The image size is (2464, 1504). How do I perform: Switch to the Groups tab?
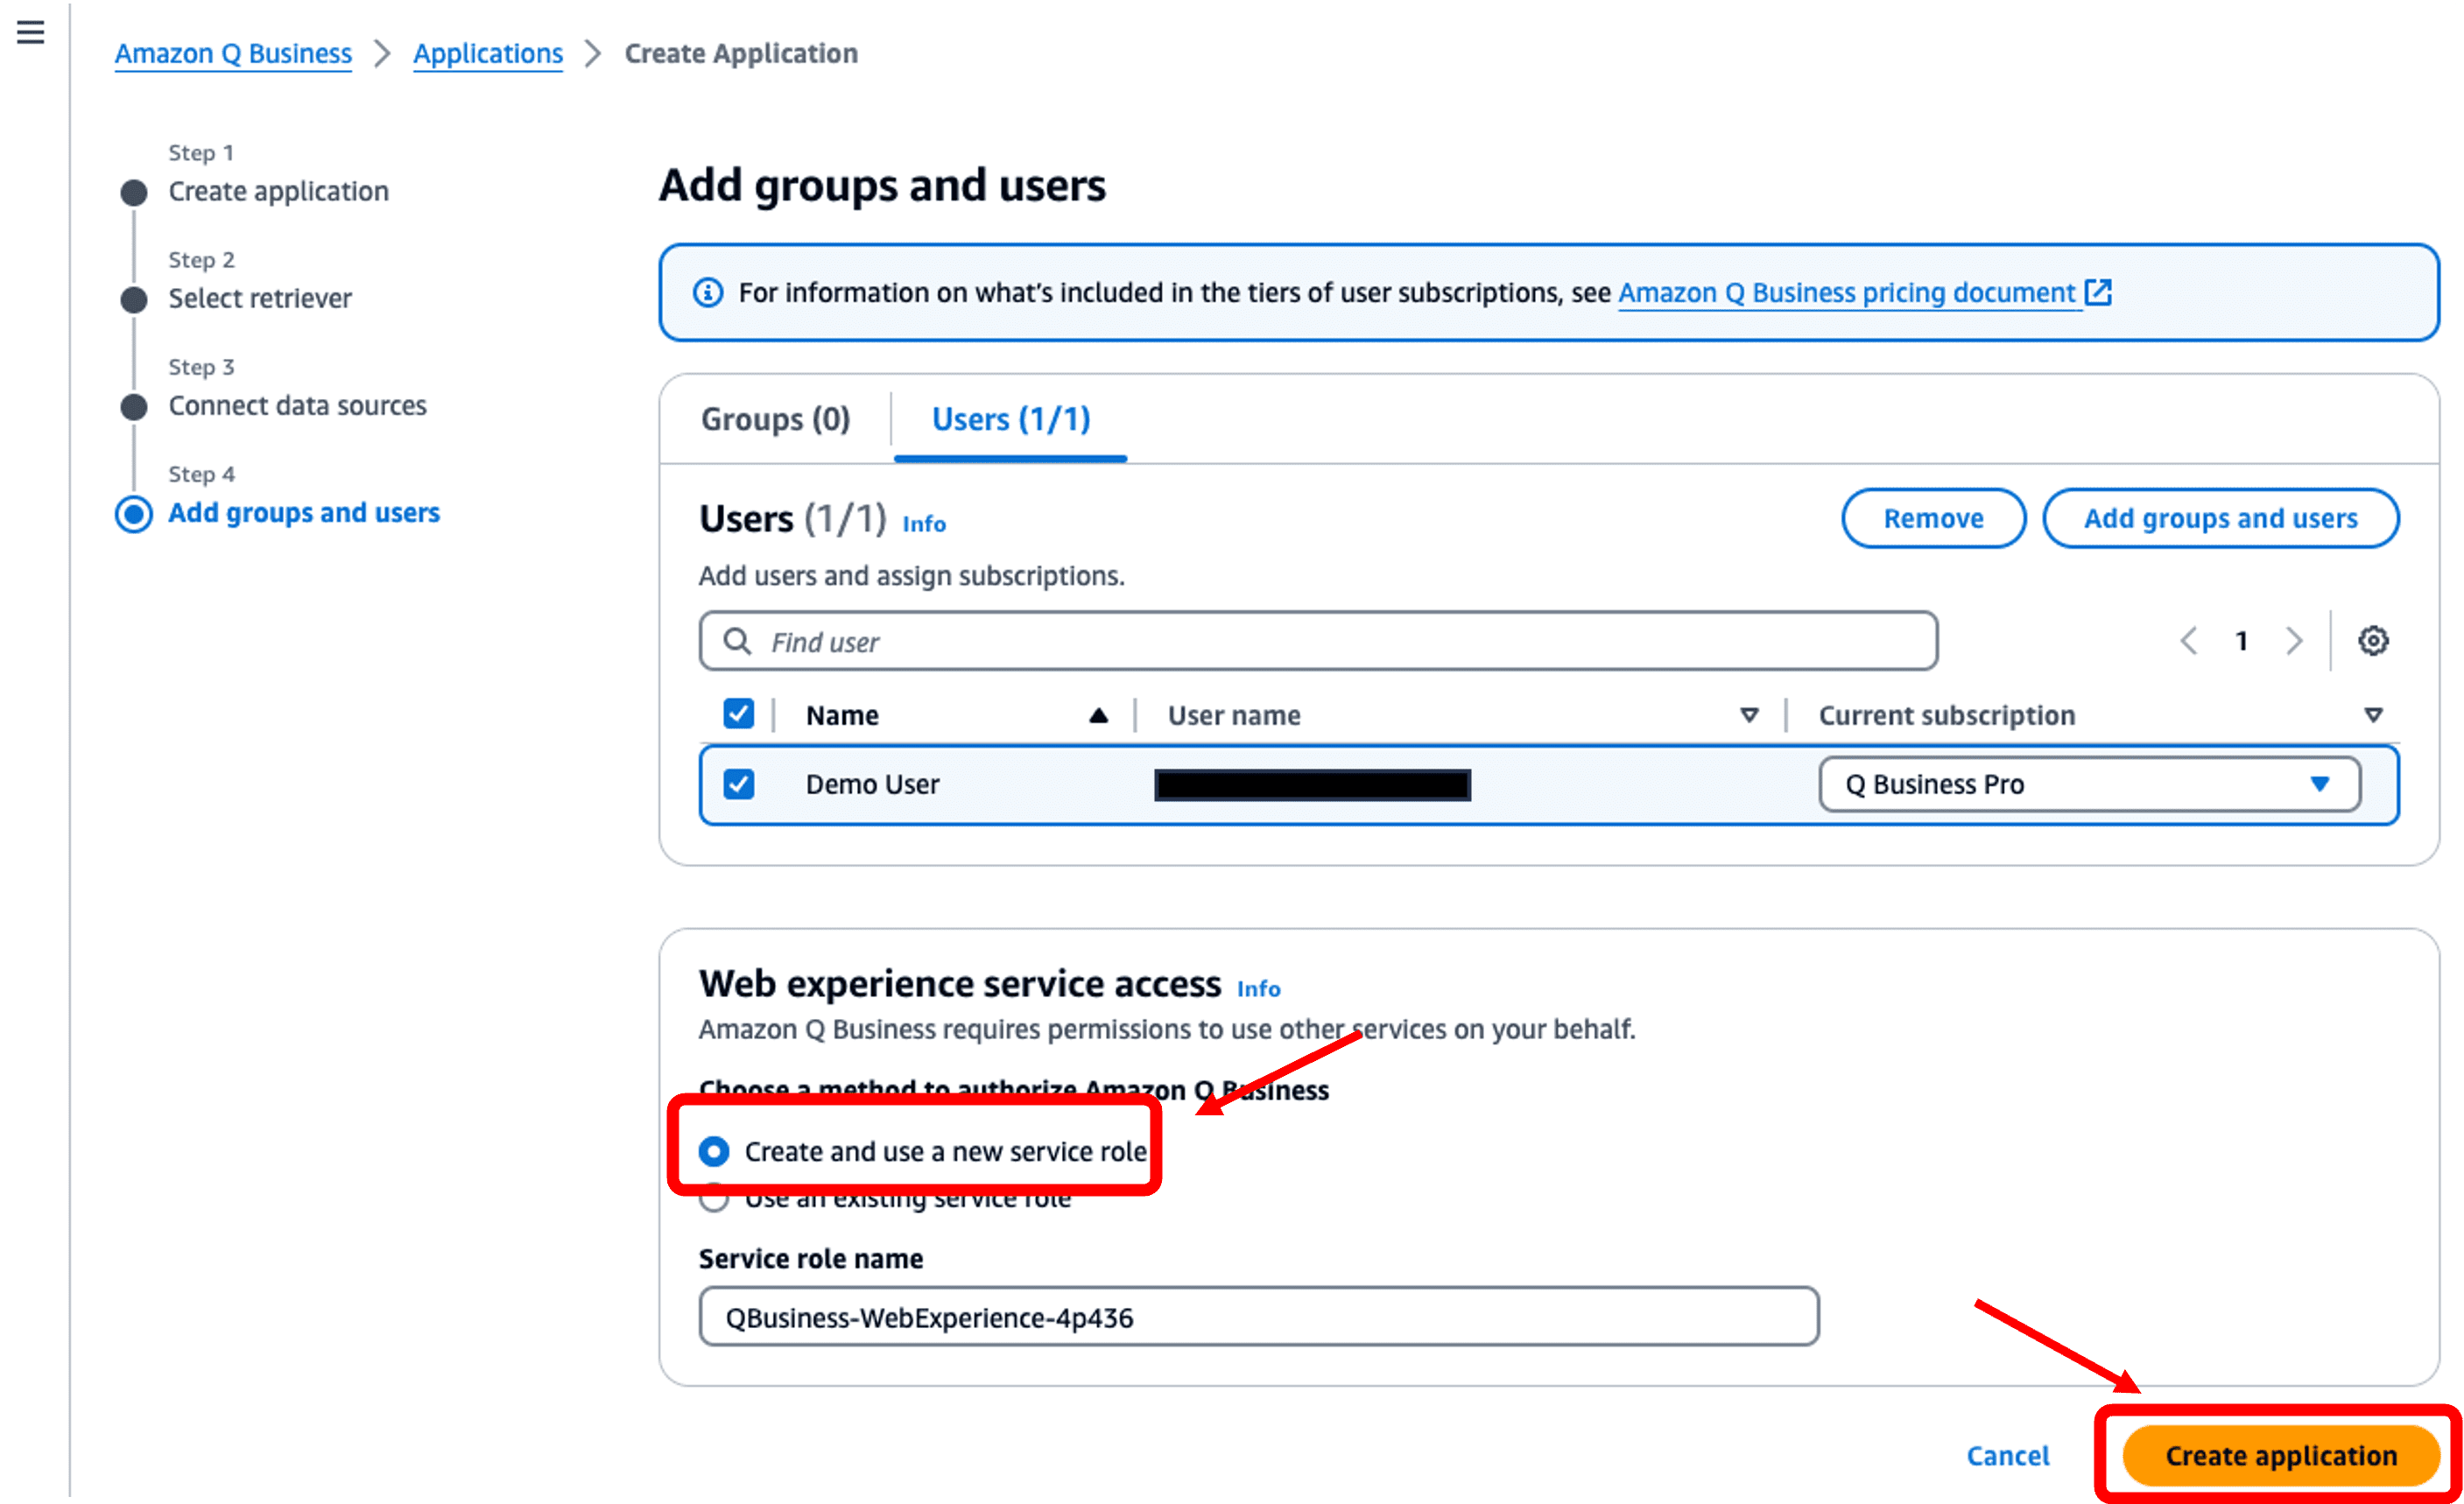pos(776,419)
